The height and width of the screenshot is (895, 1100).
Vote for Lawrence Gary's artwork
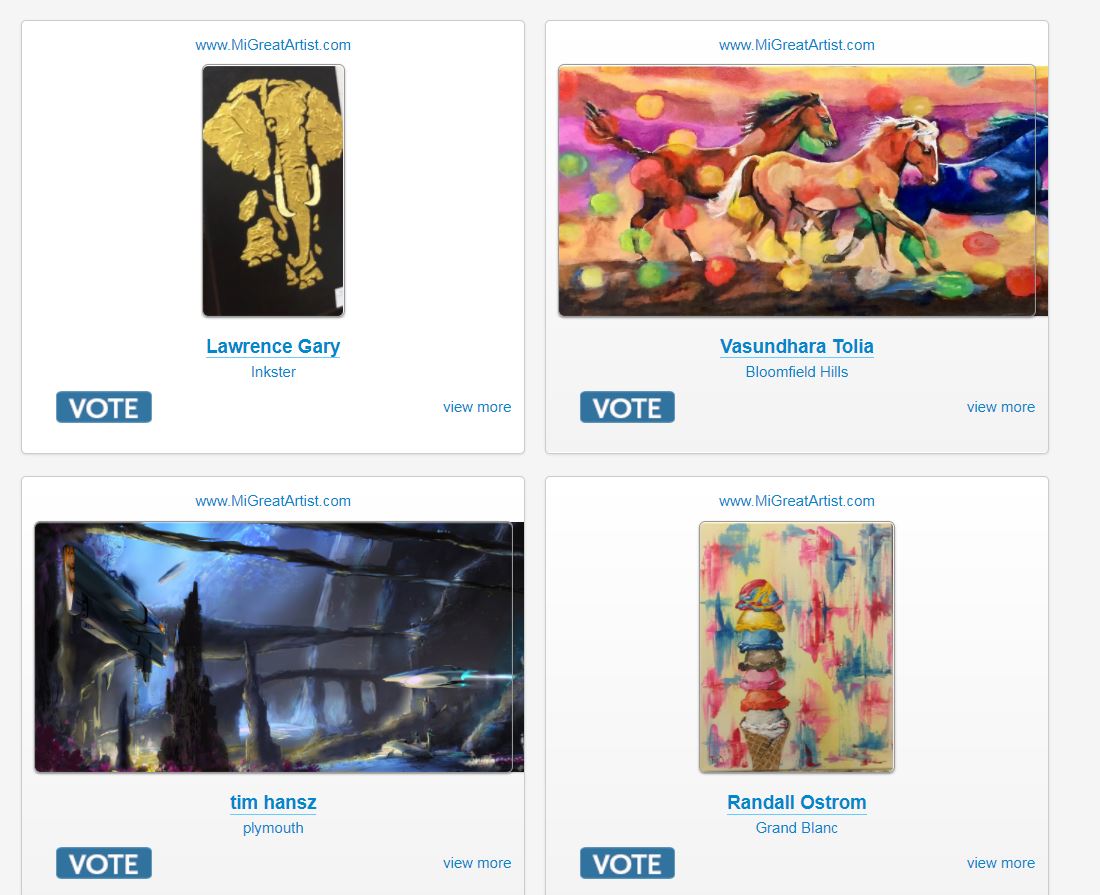[x=104, y=407]
